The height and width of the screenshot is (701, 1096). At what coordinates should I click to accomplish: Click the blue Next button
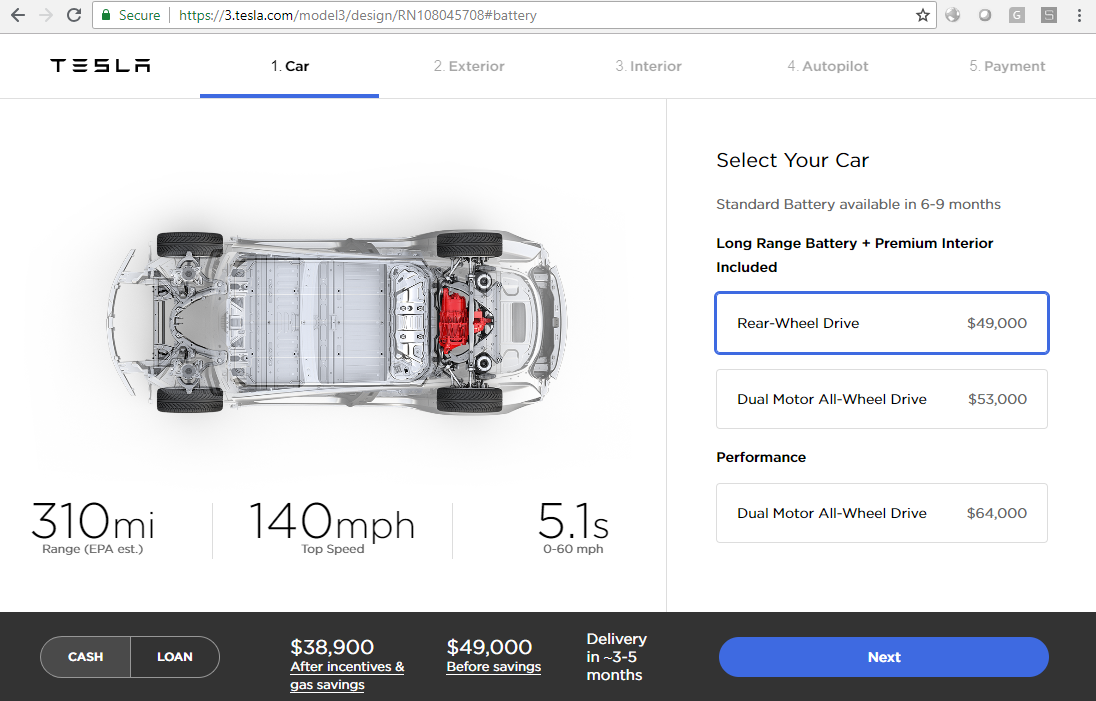point(884,657)
